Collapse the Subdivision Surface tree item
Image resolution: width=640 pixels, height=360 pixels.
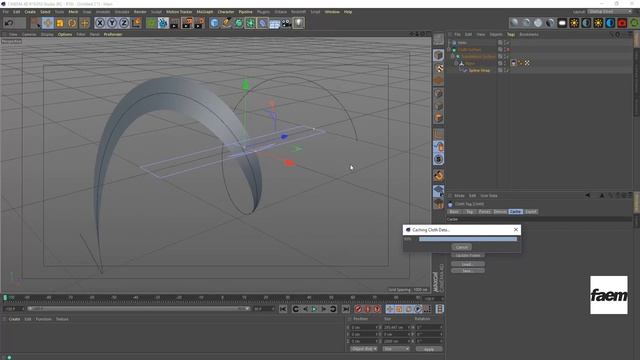[453, 56]
